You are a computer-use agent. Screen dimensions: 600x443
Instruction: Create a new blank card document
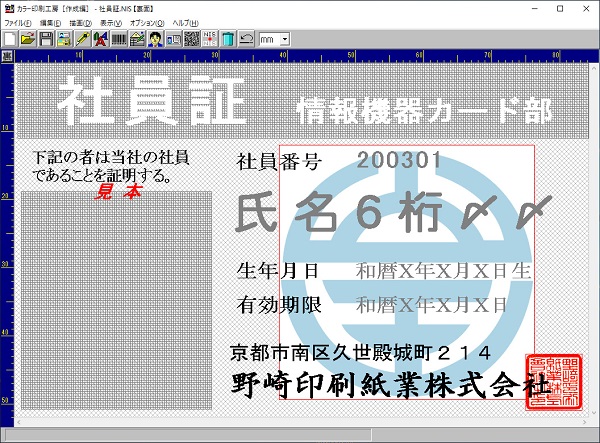click(x=10, y=39)
